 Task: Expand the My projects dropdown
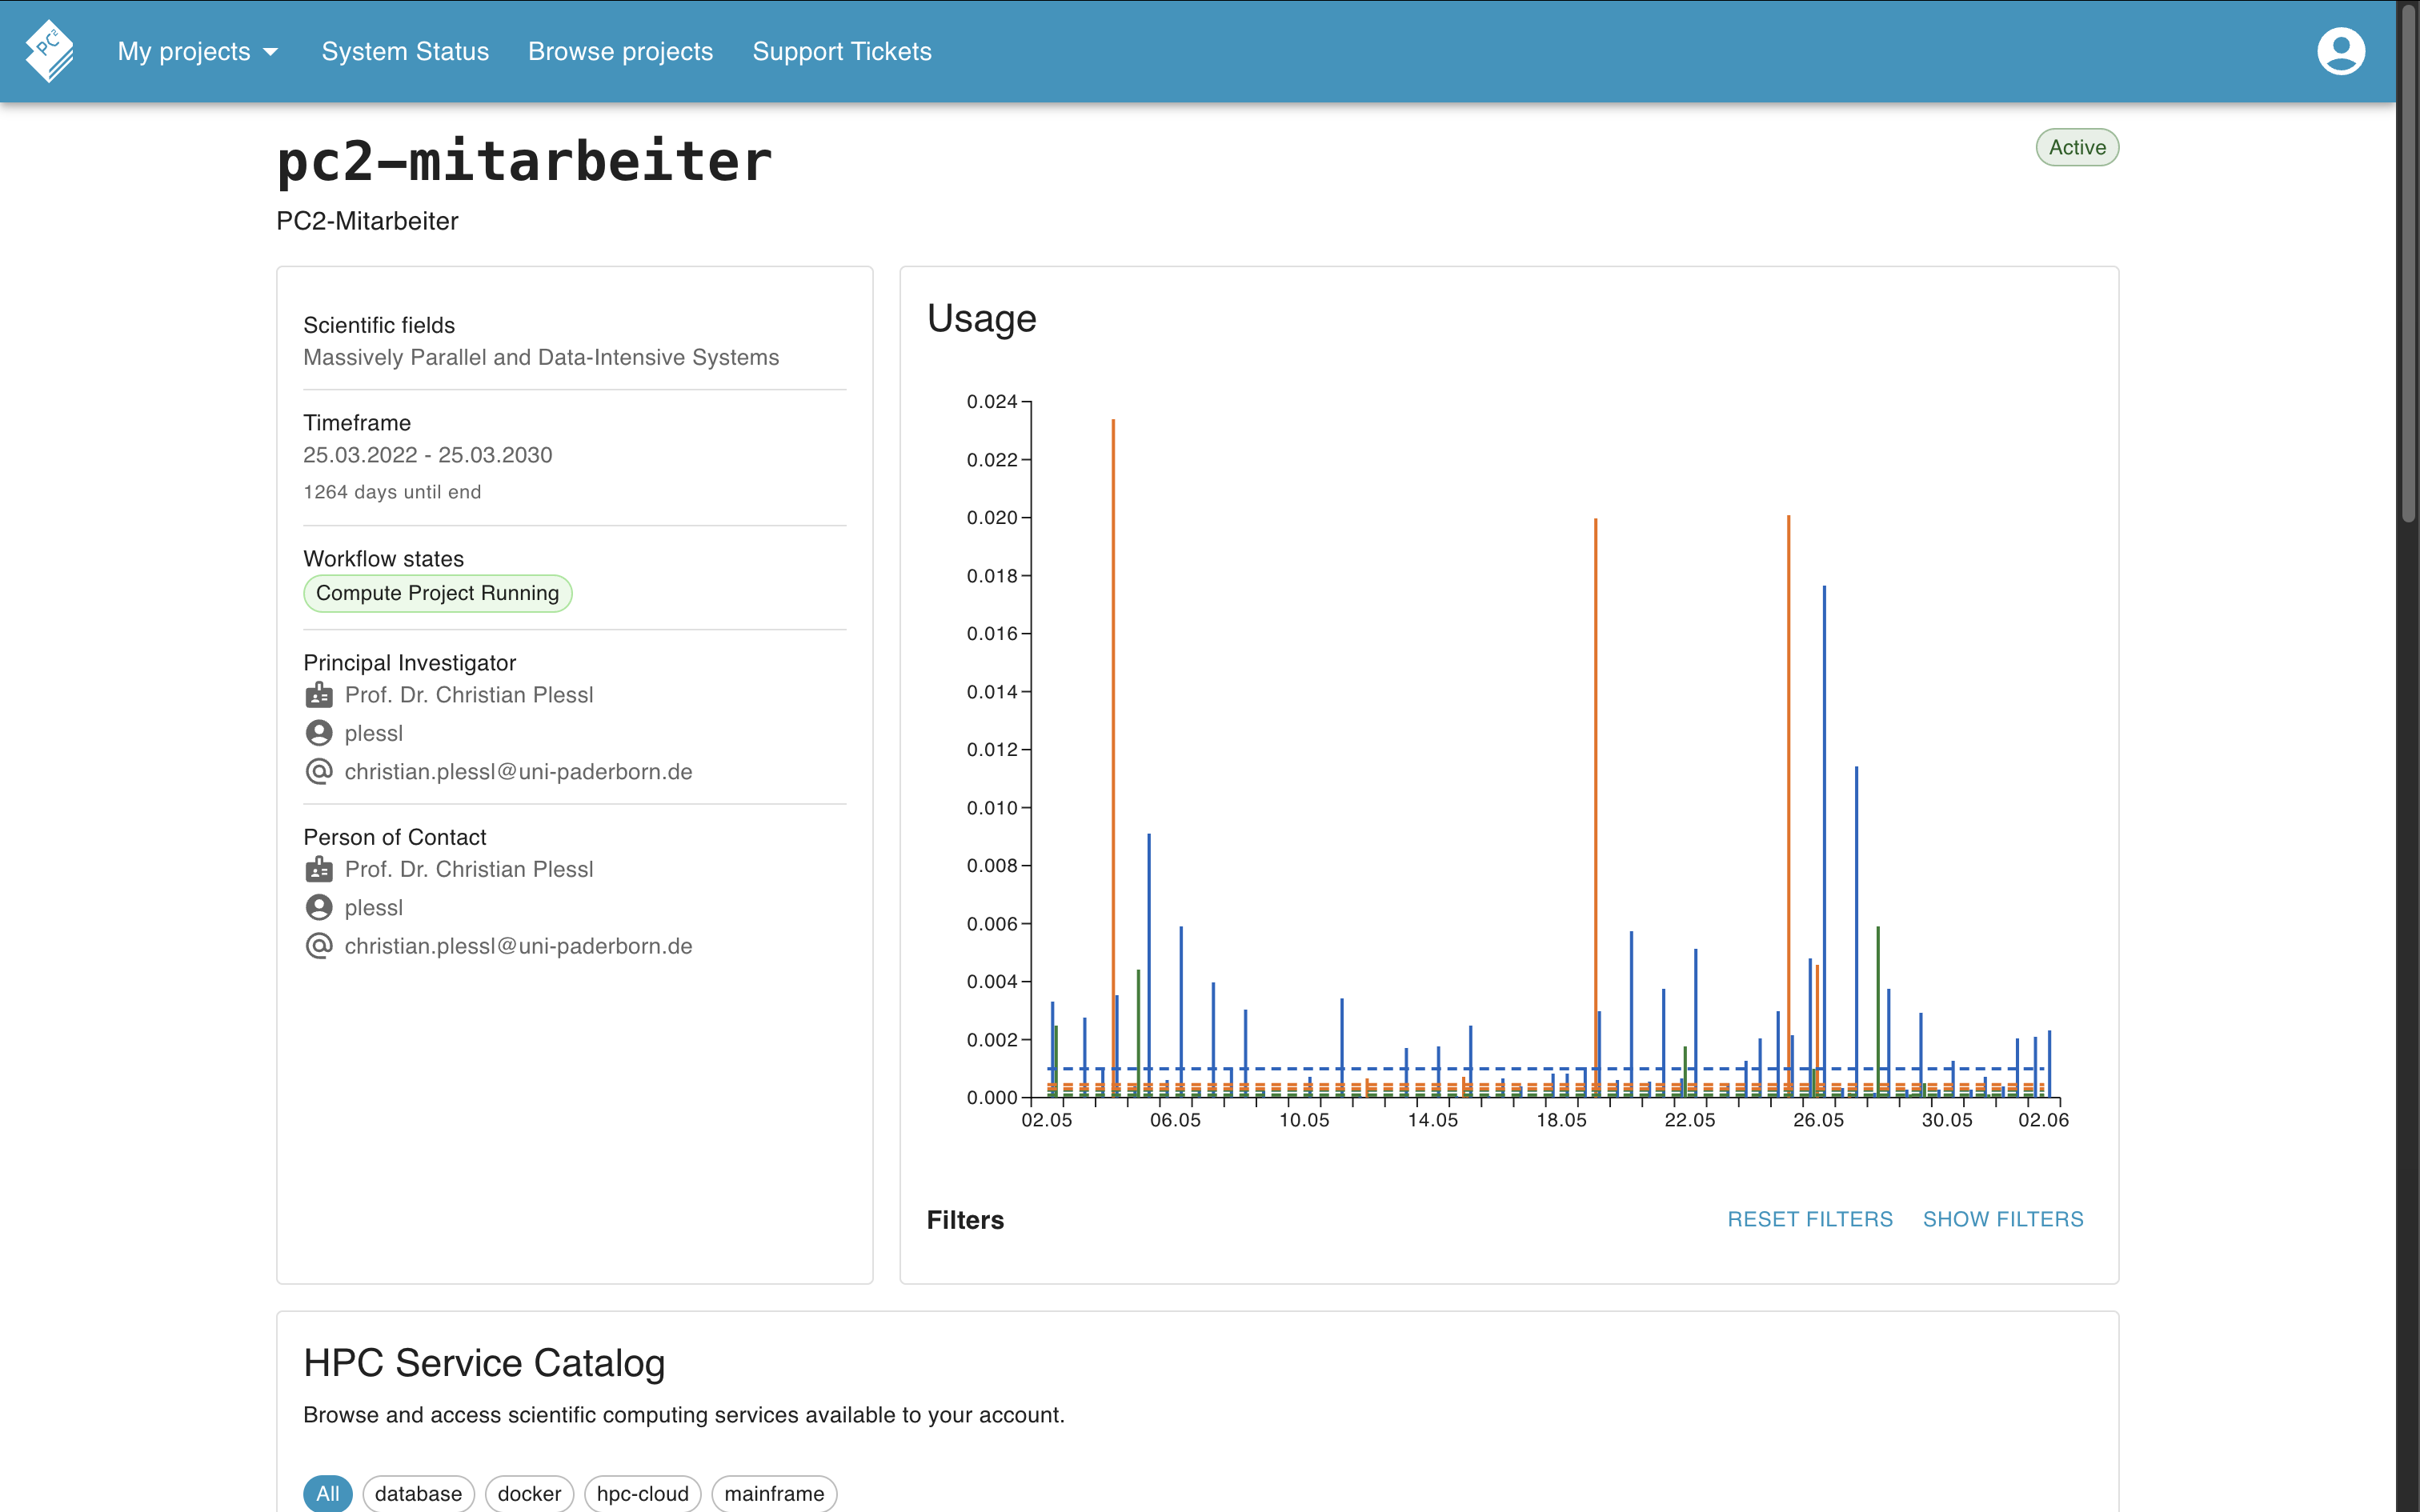coord(198,51)
